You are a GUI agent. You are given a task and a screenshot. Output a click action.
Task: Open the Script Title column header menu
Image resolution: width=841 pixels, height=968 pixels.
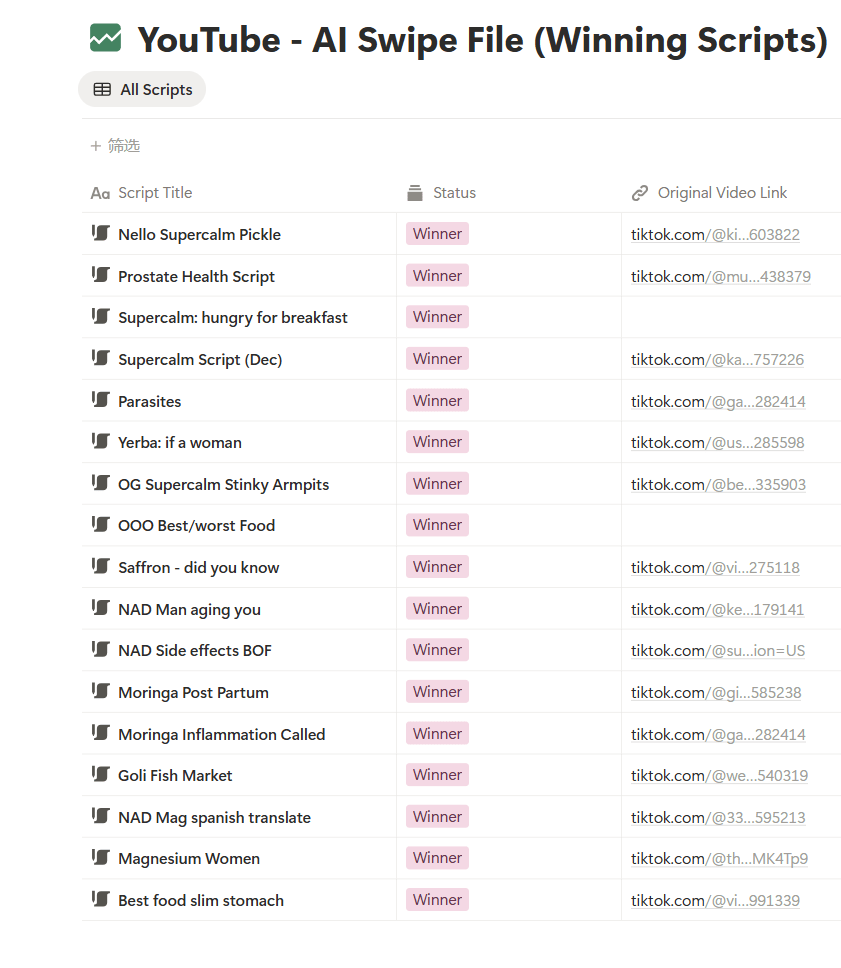click(154, 193)
